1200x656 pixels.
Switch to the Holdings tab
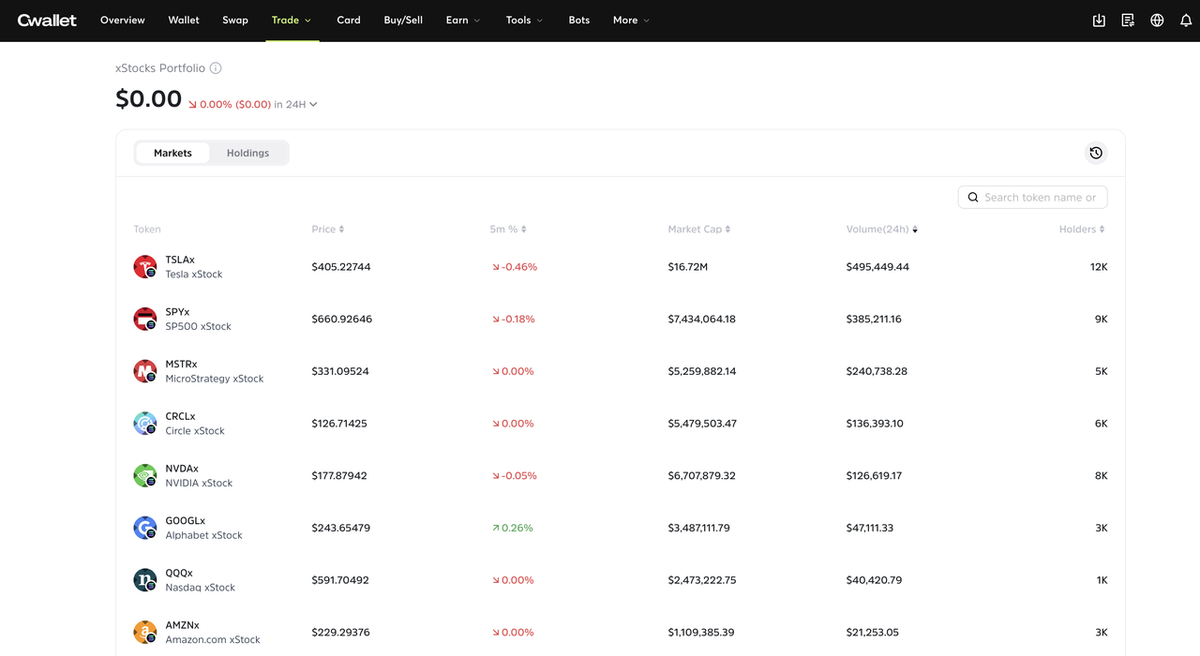(x=248, y=153)
